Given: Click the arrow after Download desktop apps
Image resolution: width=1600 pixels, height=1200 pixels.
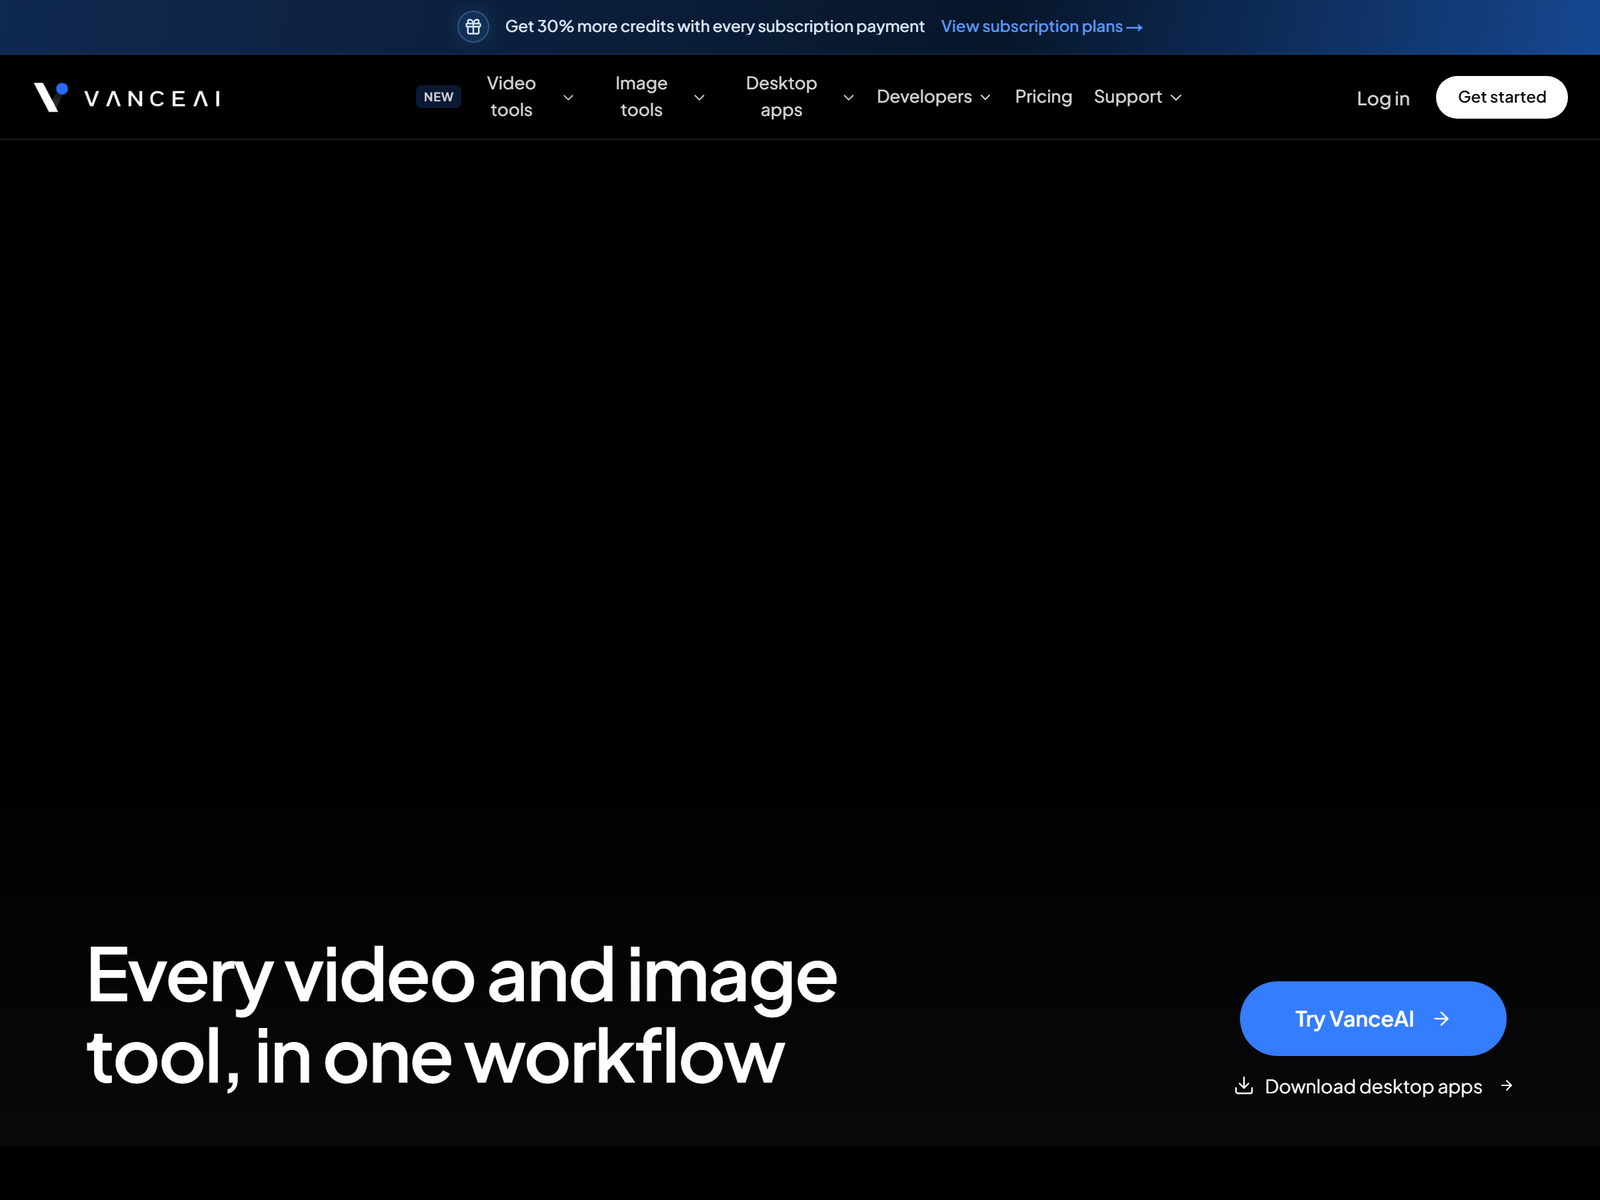Looking at the screenshot, I should point(1507,1085).
